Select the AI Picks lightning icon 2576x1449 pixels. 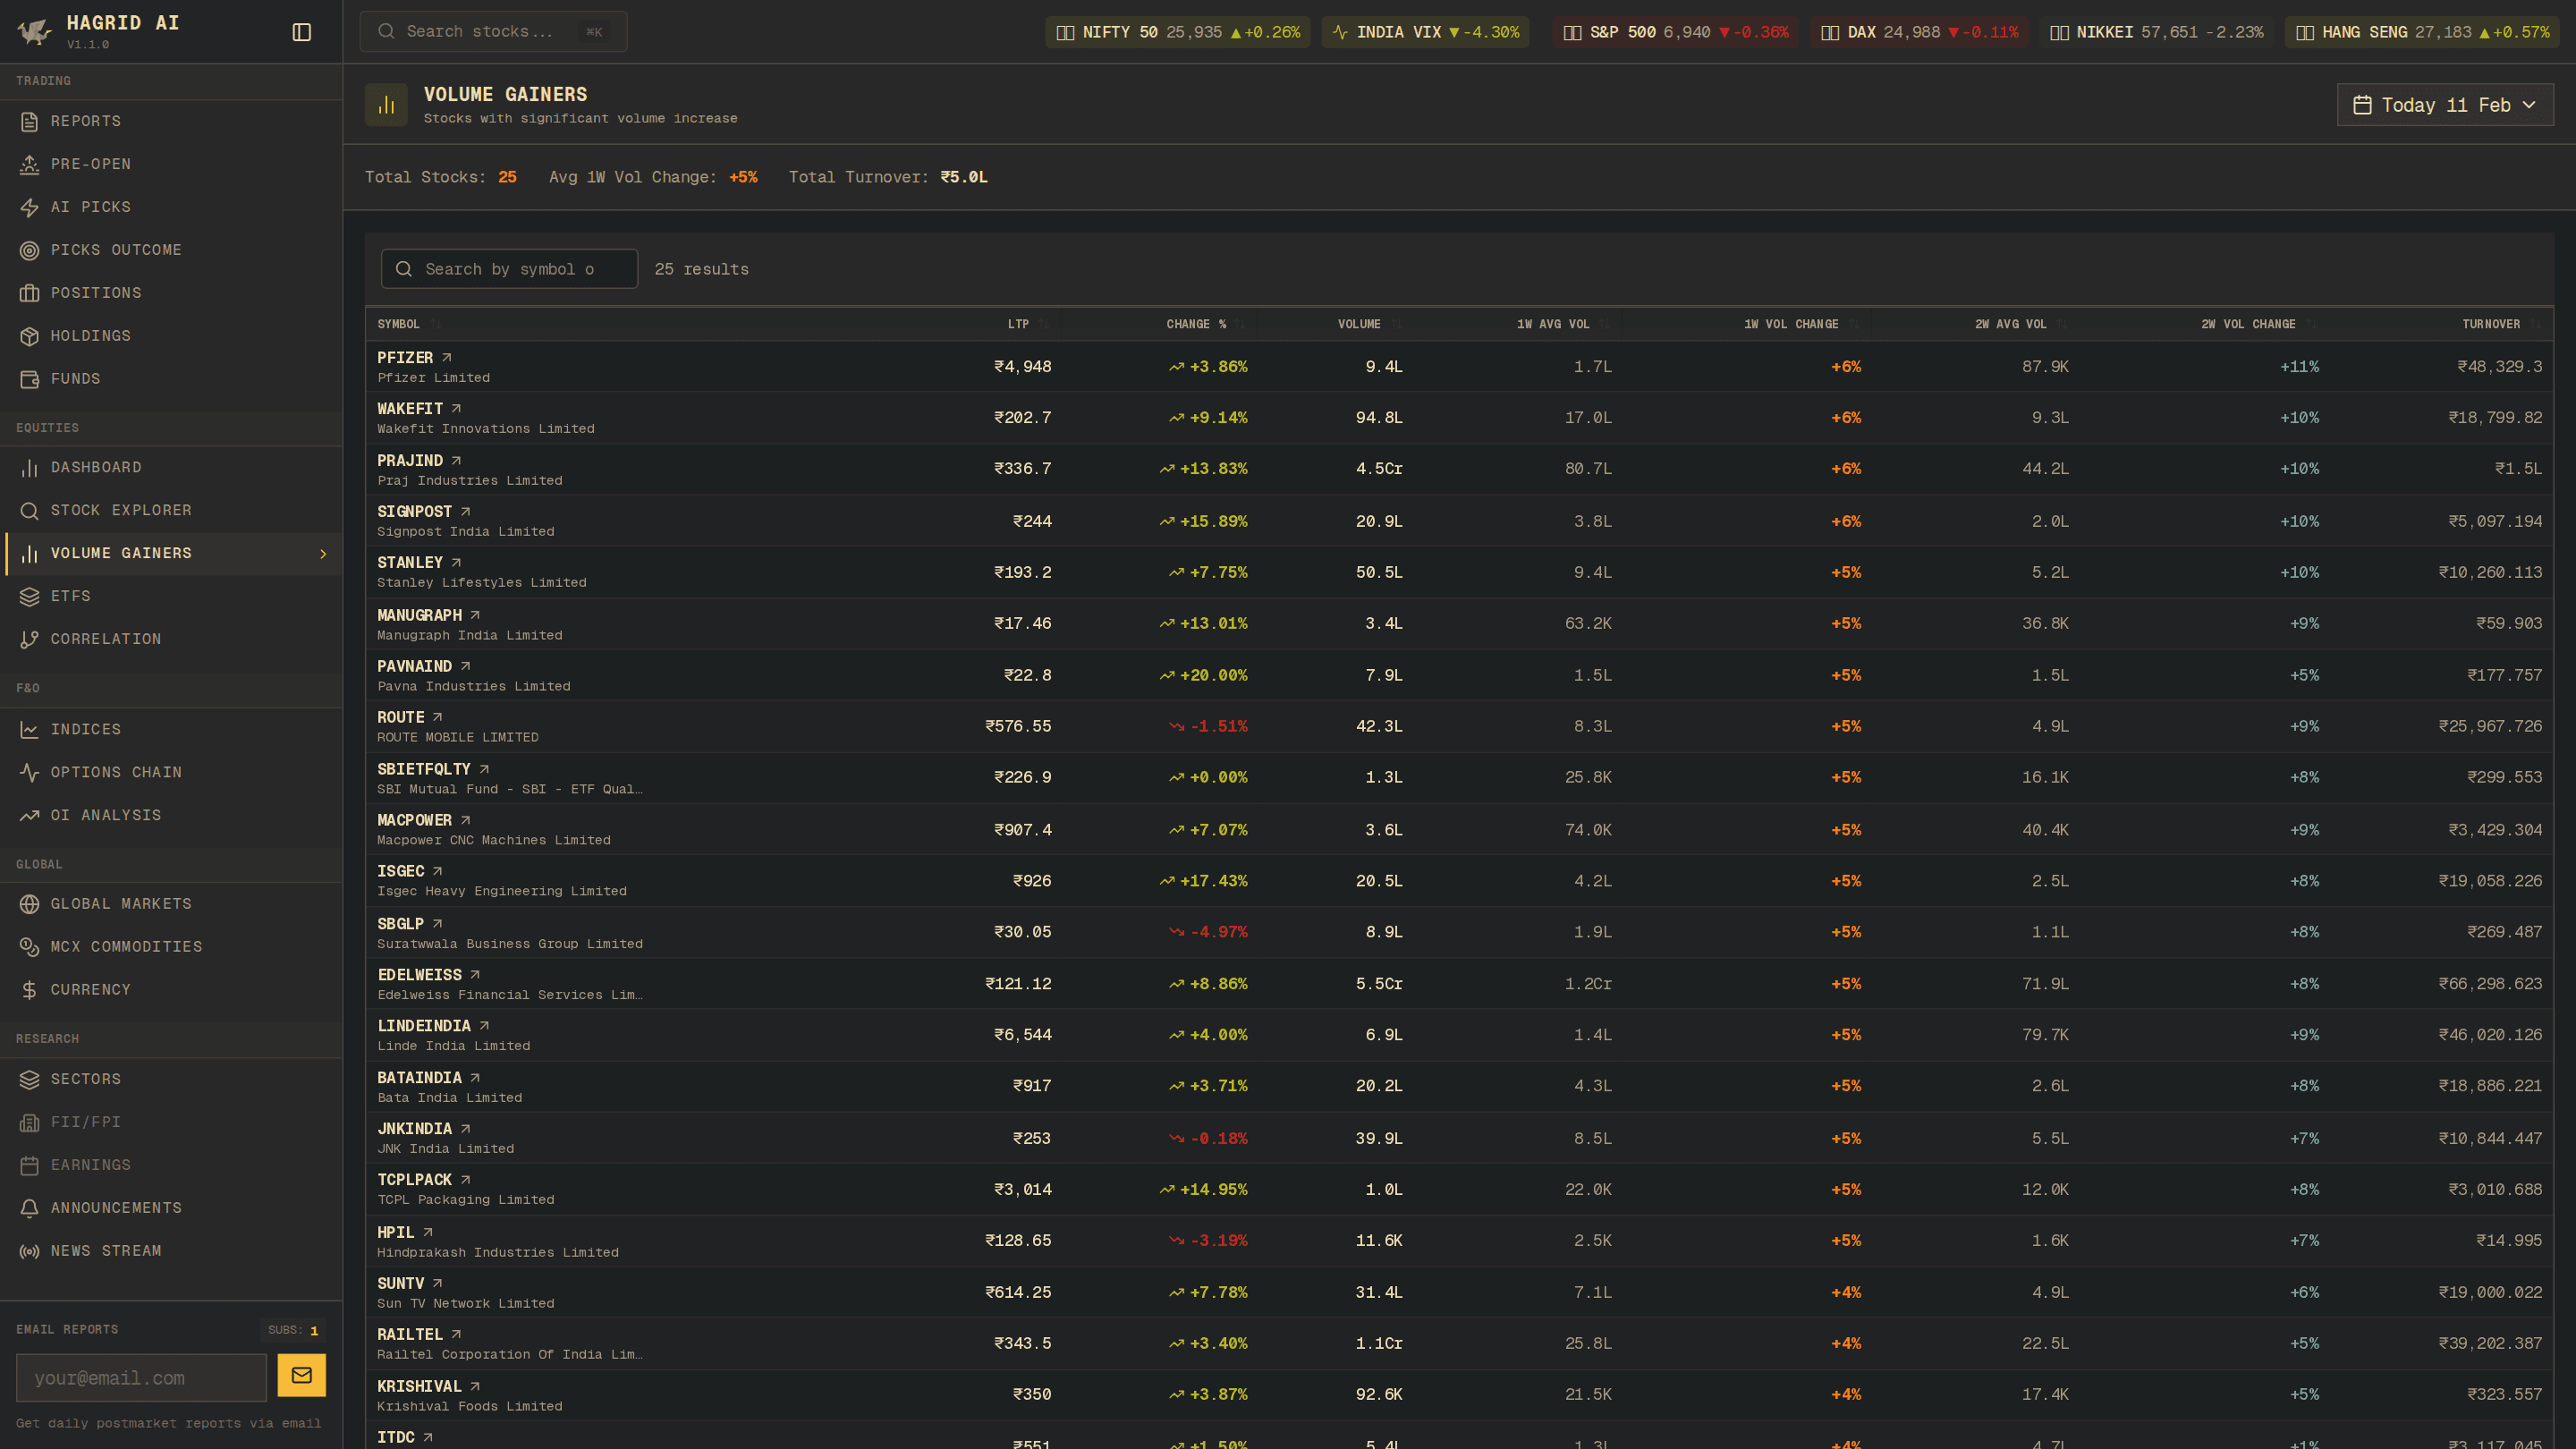tap(30, 207)
